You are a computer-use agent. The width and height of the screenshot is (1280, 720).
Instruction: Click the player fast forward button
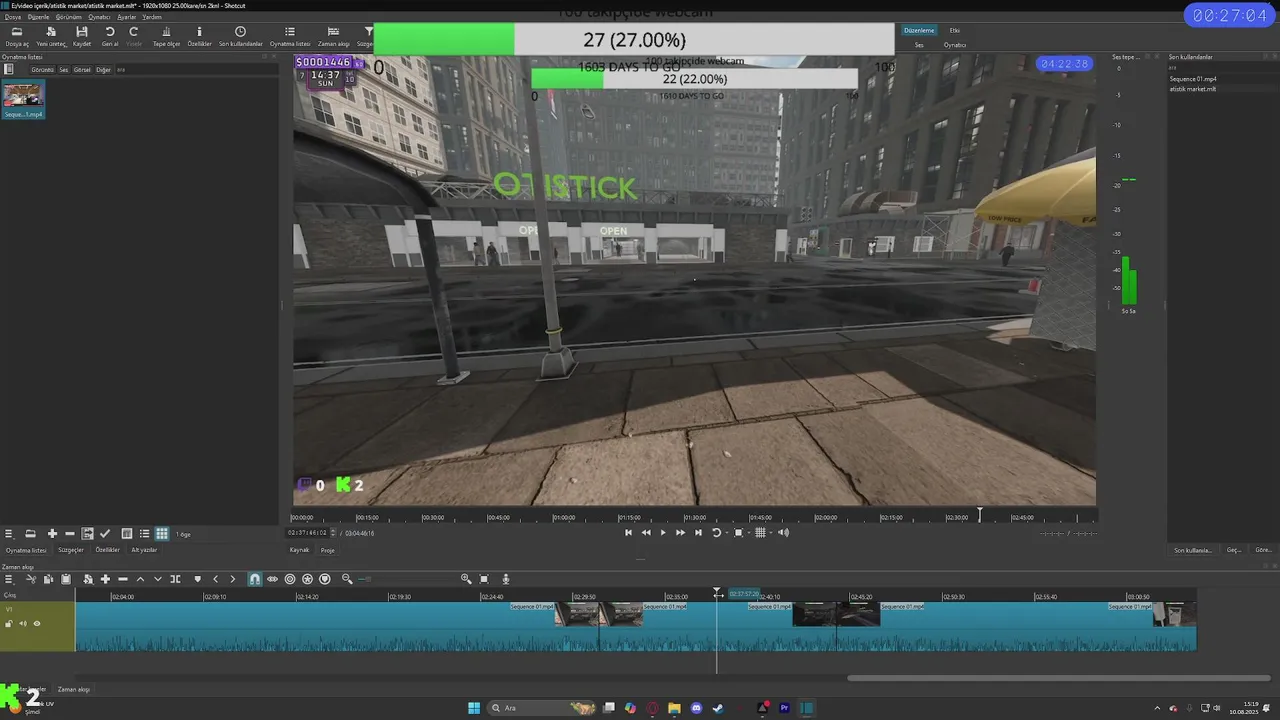tap(680, 533)
